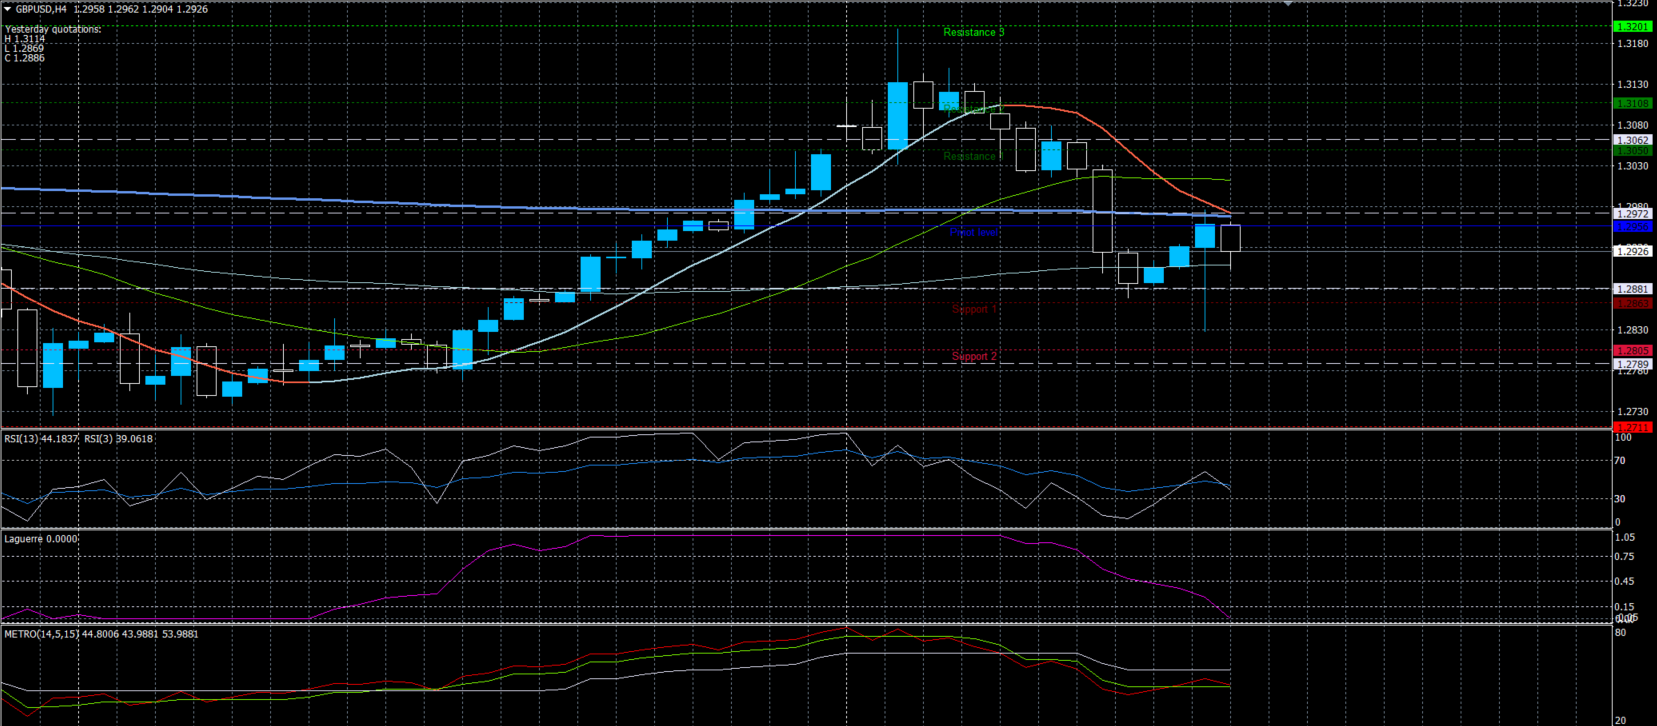The image size is (1657, 726).
Task: Click the current price 1.2926 tag
Action: (x=1633, y=251)
